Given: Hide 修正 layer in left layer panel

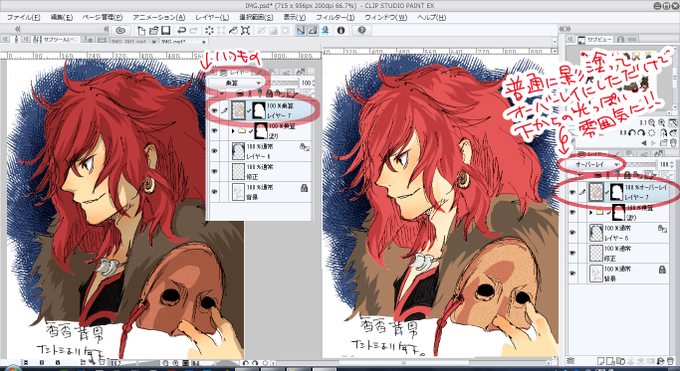Looking at the screenshot, I should pyautogui.click(x=214, y=171).
